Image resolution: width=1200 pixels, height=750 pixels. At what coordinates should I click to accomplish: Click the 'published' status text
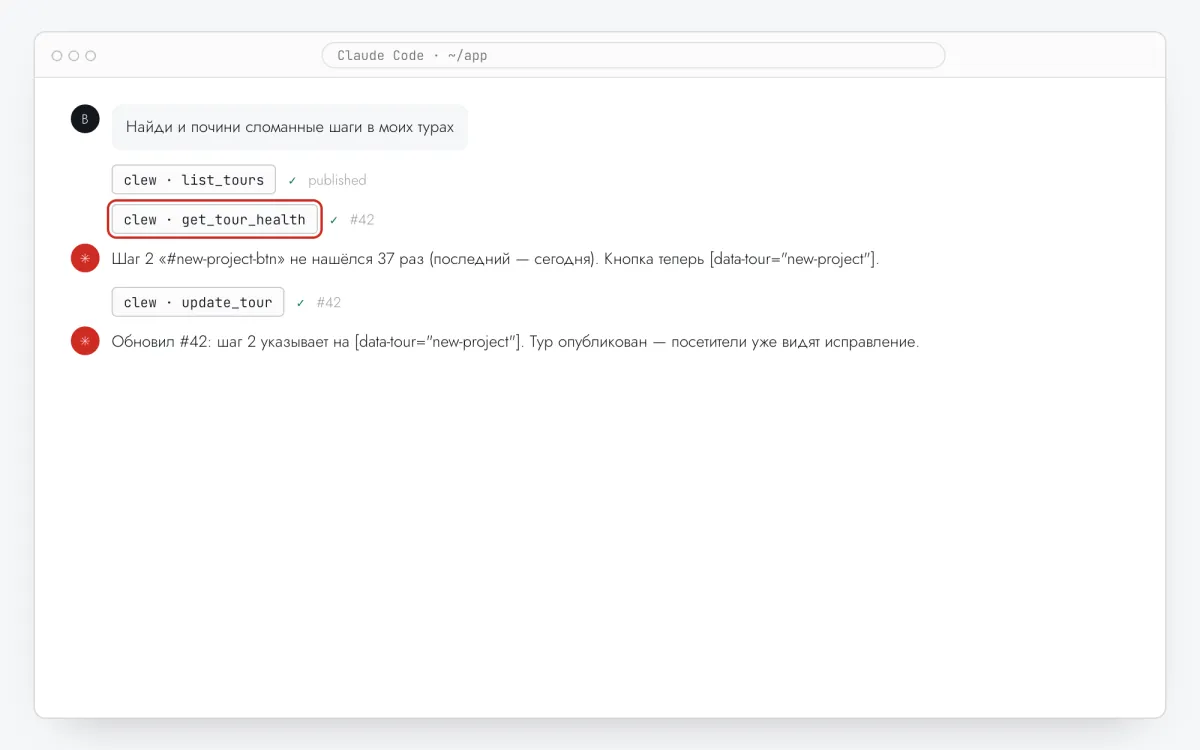point(337,180)
